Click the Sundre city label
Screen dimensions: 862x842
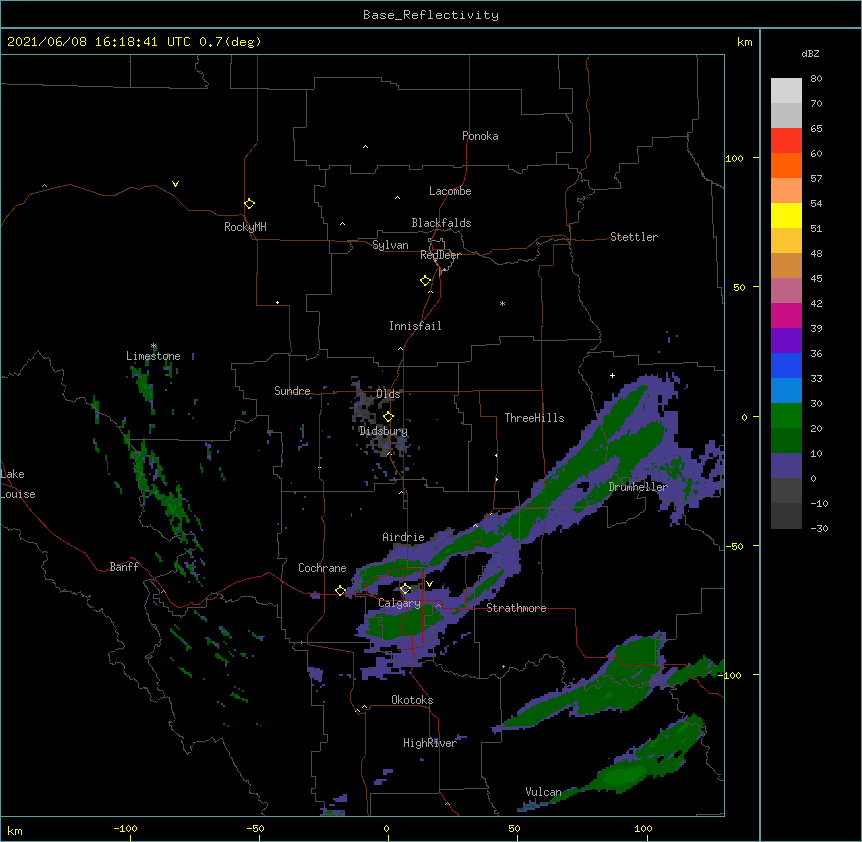click(292, 391)
